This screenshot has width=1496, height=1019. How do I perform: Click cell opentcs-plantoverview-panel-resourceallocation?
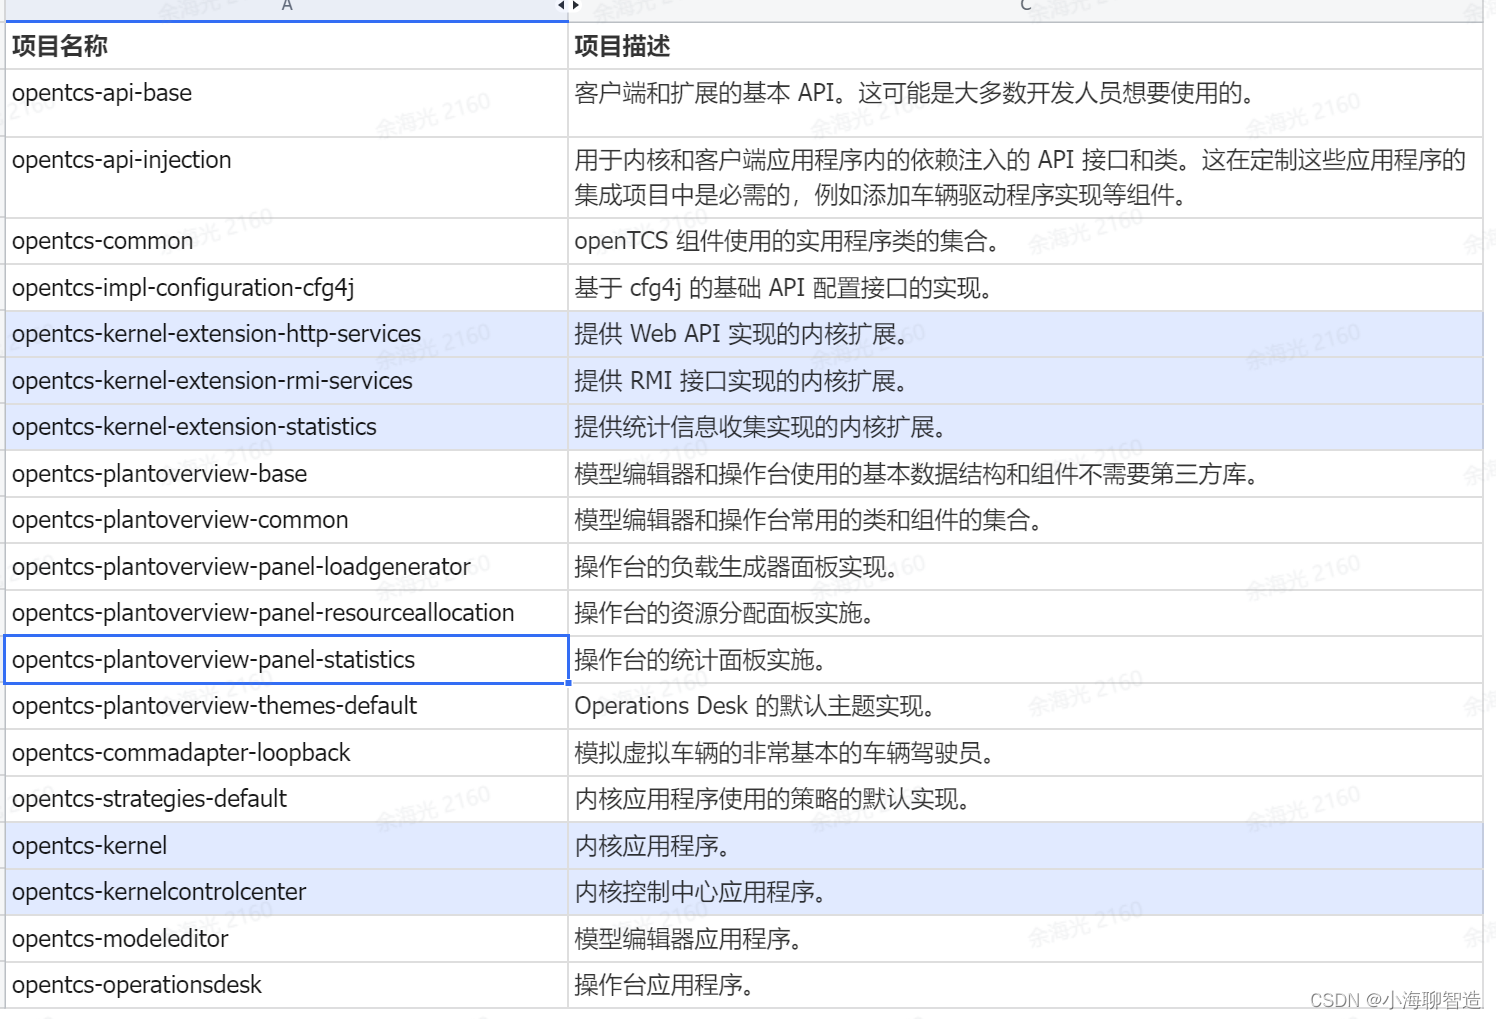286,613
